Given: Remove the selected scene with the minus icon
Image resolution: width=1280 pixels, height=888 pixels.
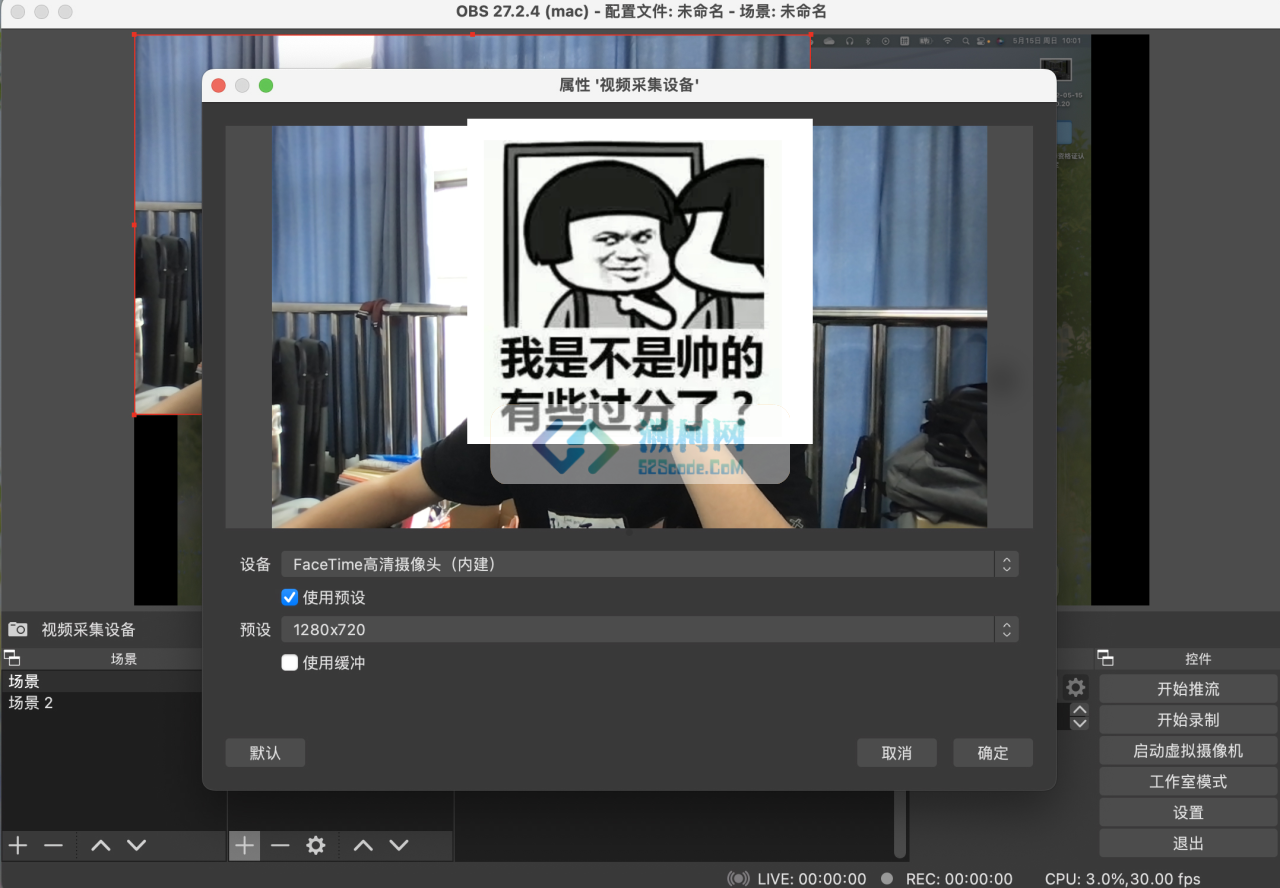Looking at the screenshot, I should click(x=53, y=845).
